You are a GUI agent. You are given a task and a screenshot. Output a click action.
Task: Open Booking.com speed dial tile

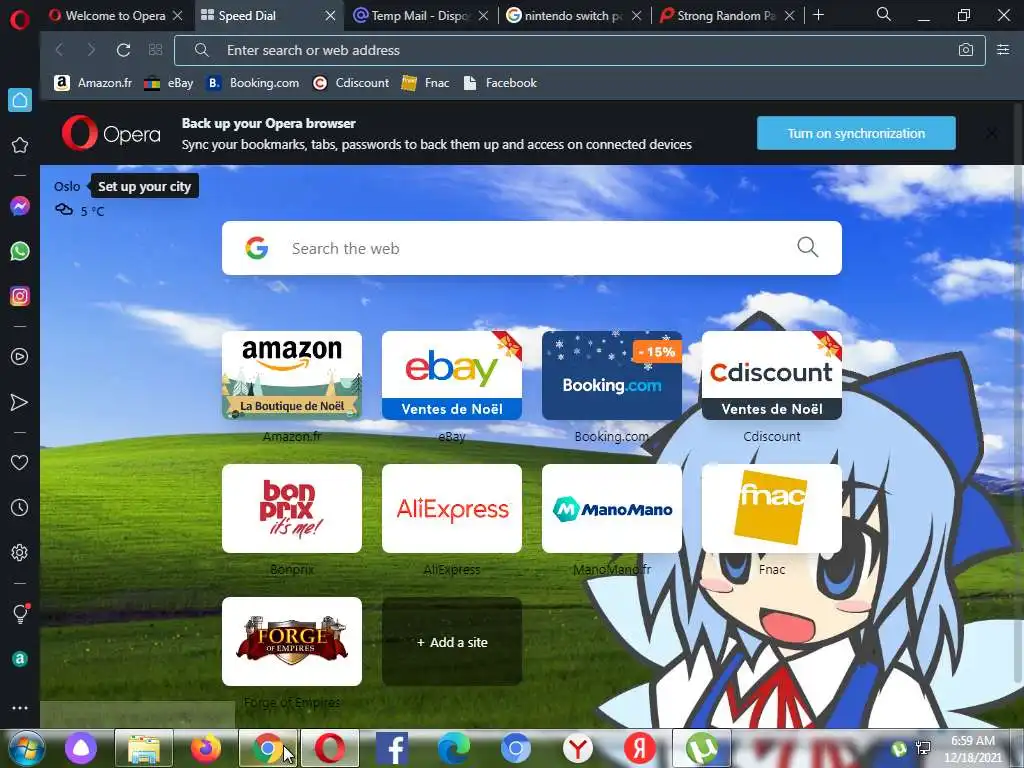point(612,376)
